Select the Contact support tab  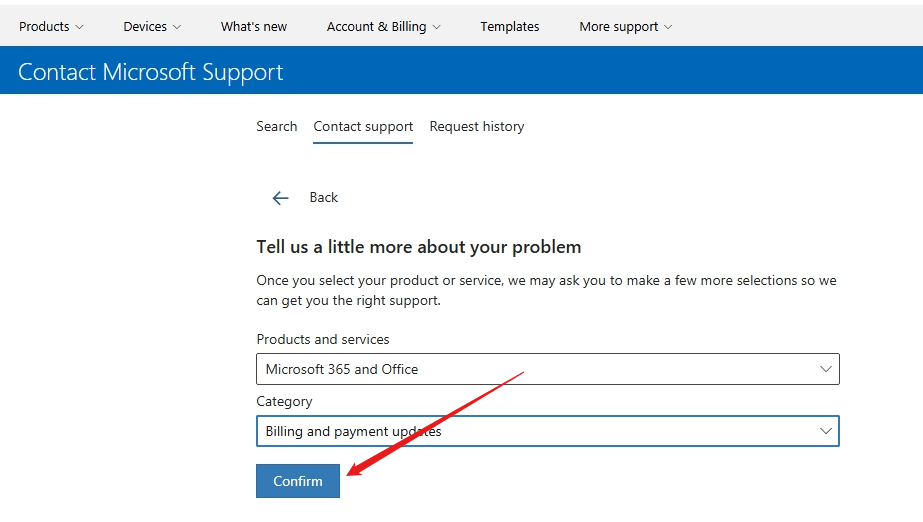363,127
